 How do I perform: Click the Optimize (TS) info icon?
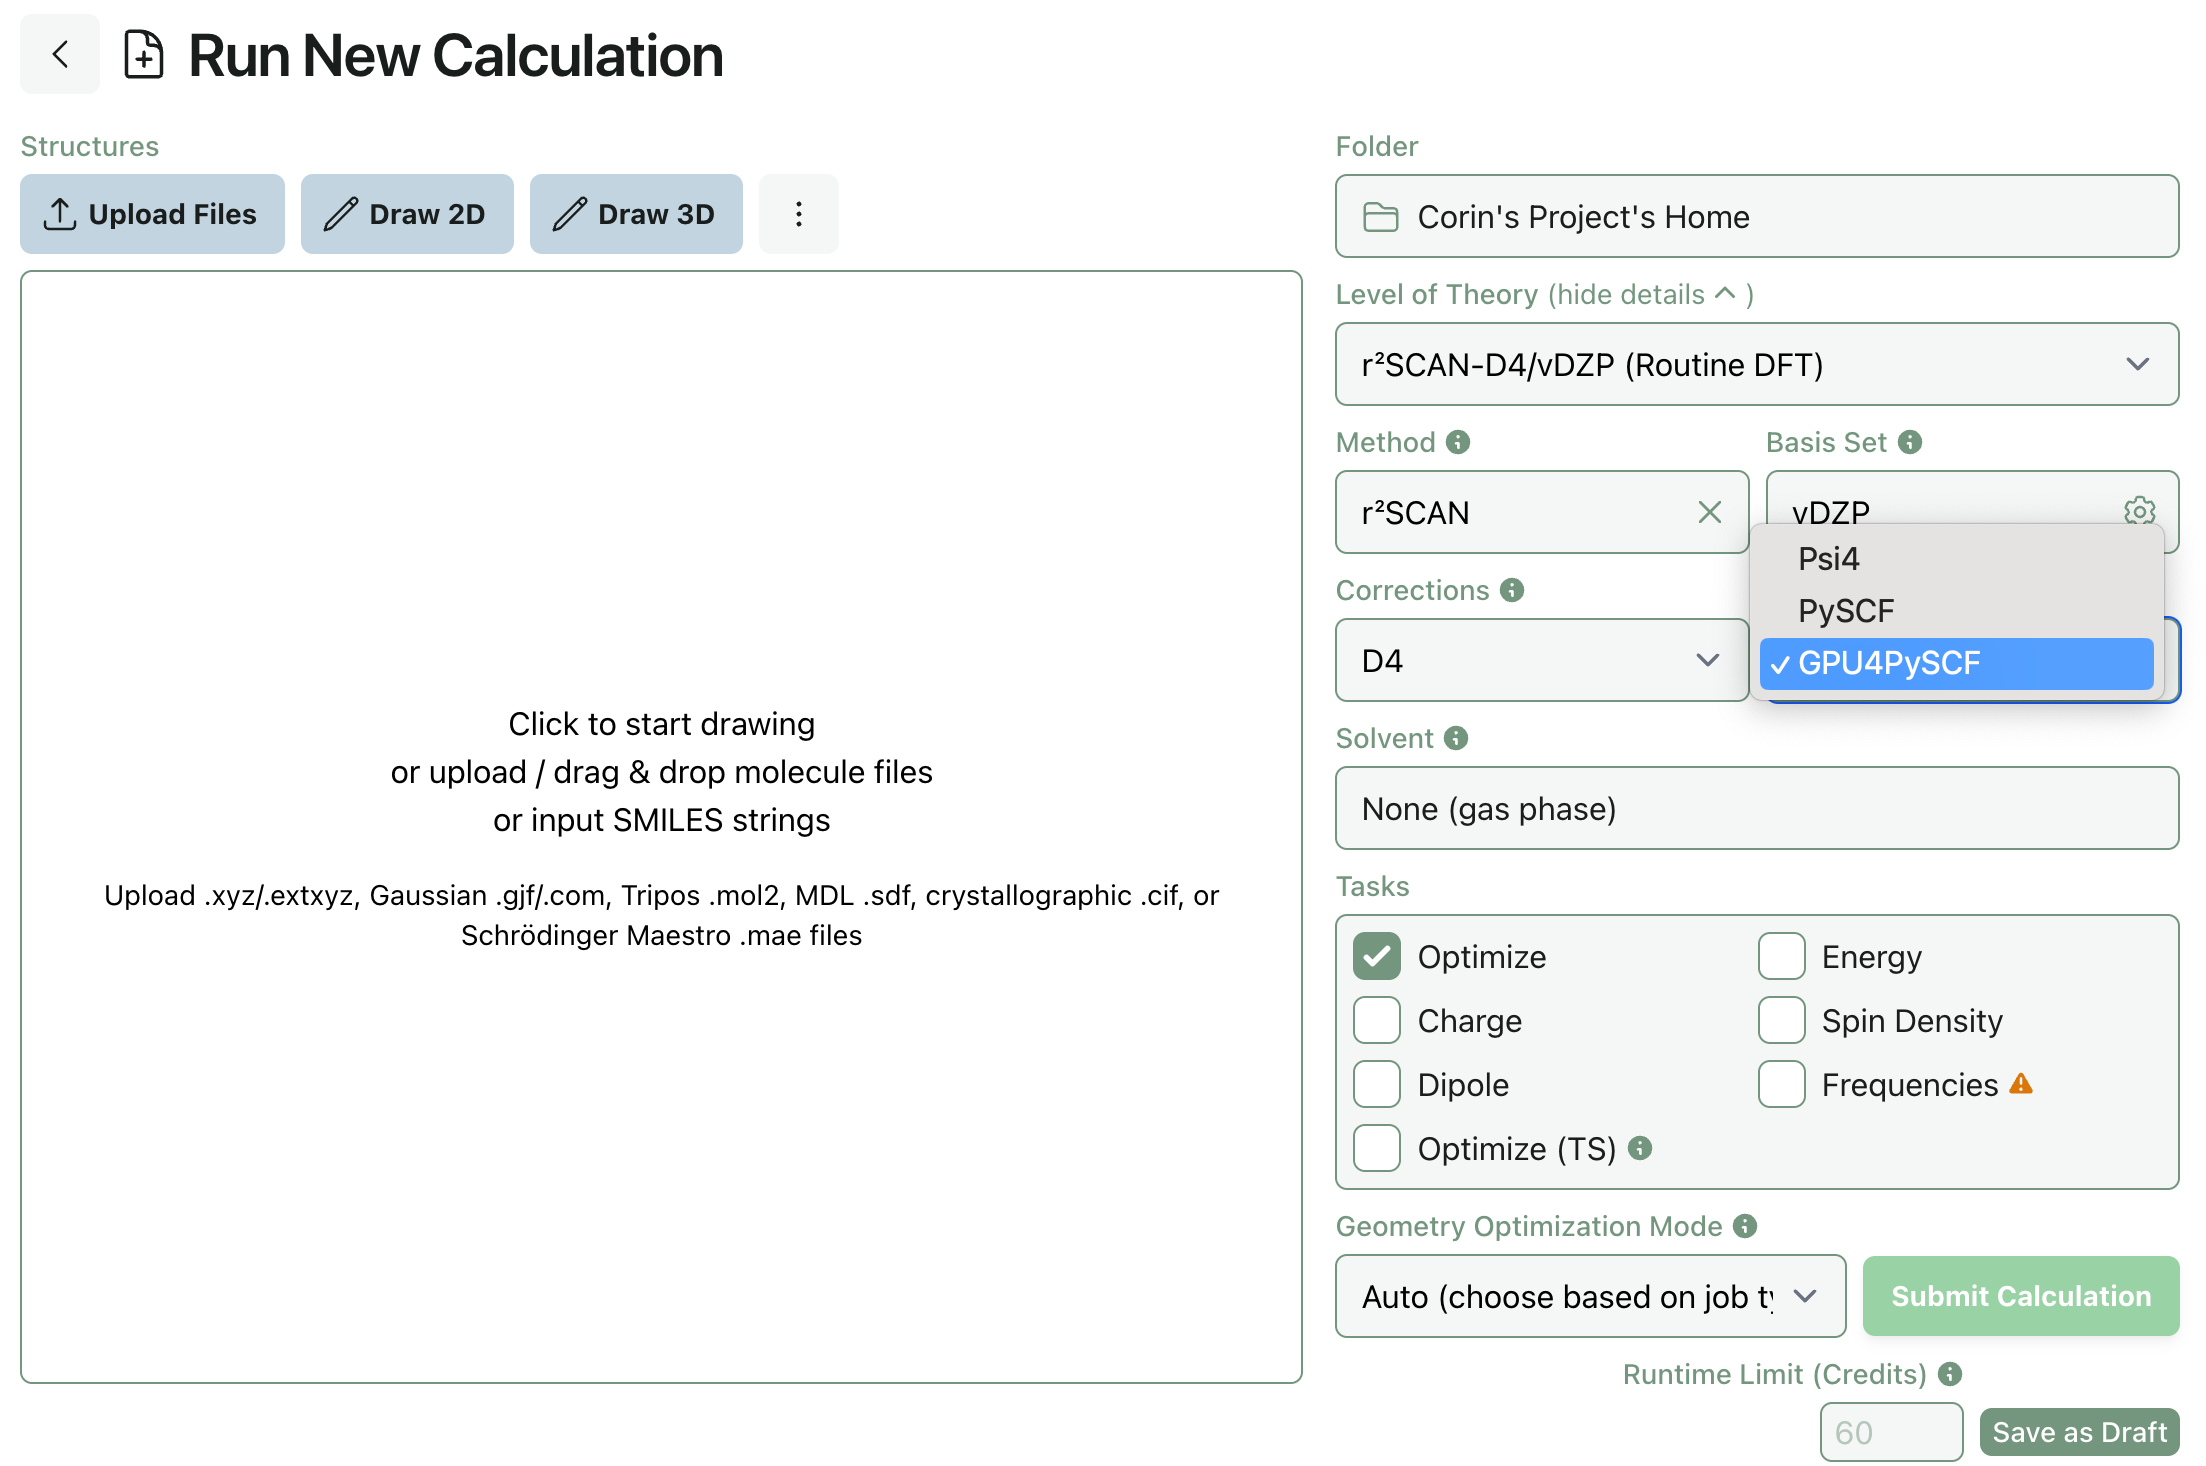[1640, 1148]
